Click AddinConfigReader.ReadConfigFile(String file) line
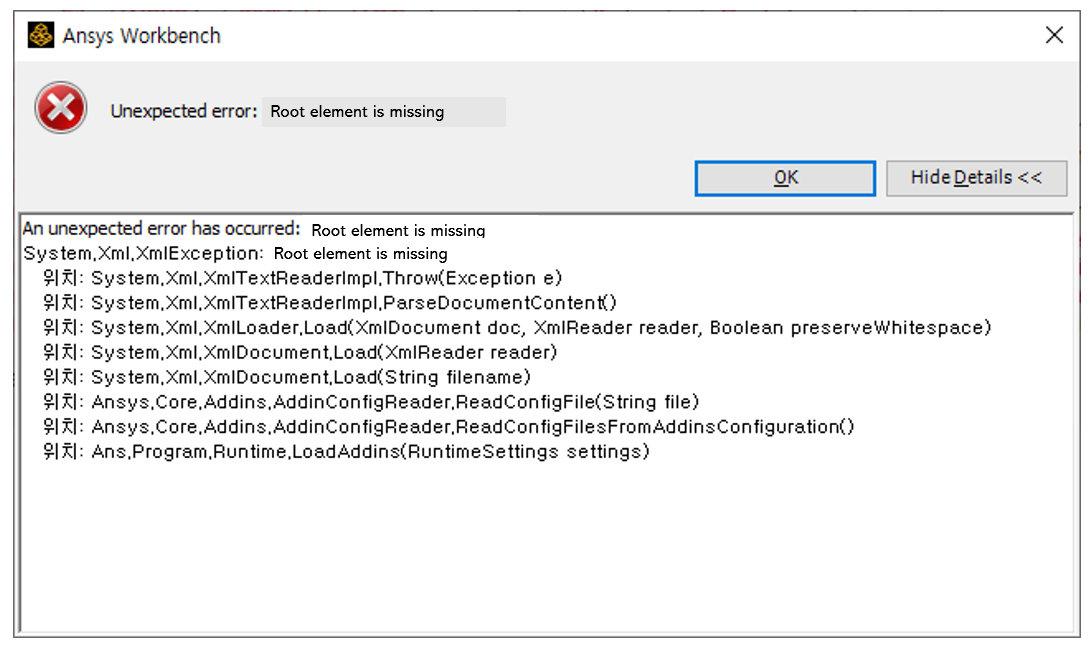This screenshot has width=1090, height=646. point(371,402)
